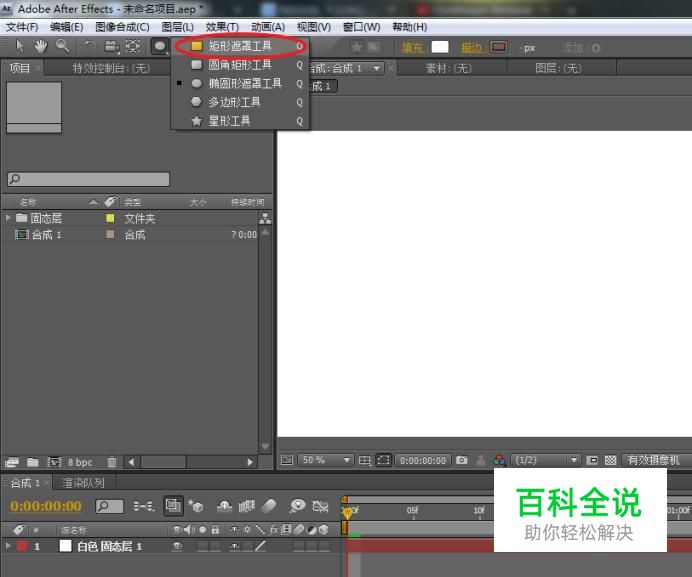Delete selected project item with trash icon
Viewport: 692px width, 577px height.
point(112,462)
